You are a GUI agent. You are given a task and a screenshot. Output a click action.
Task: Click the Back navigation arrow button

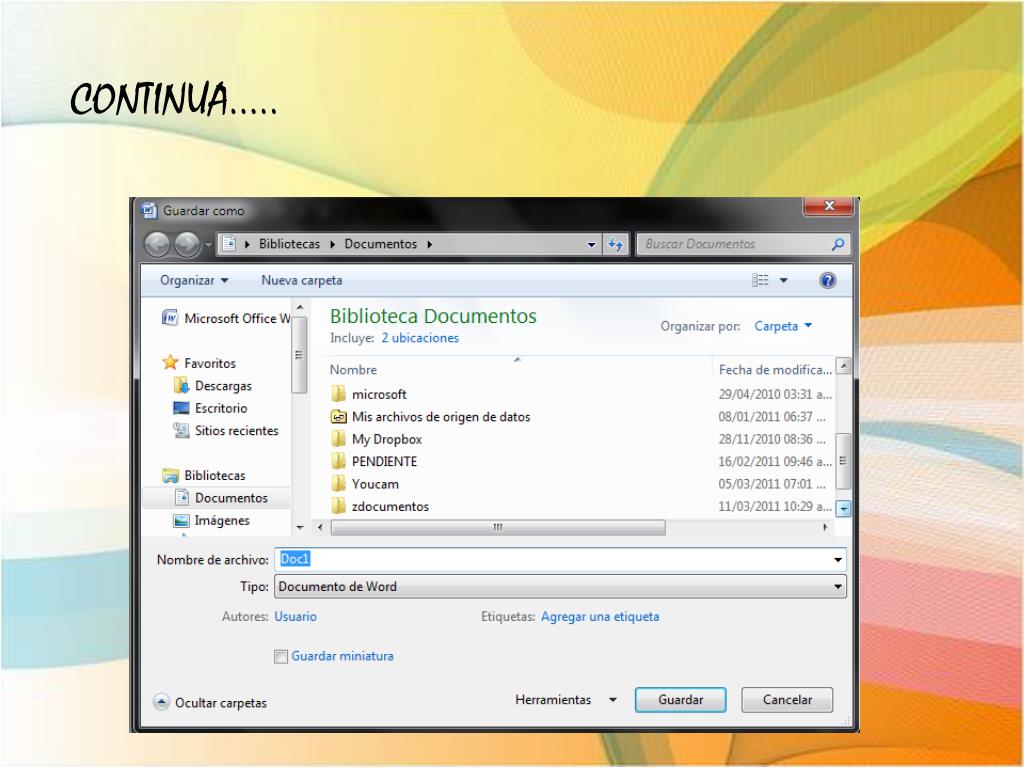pyautogui.click(x=157, y=244)
